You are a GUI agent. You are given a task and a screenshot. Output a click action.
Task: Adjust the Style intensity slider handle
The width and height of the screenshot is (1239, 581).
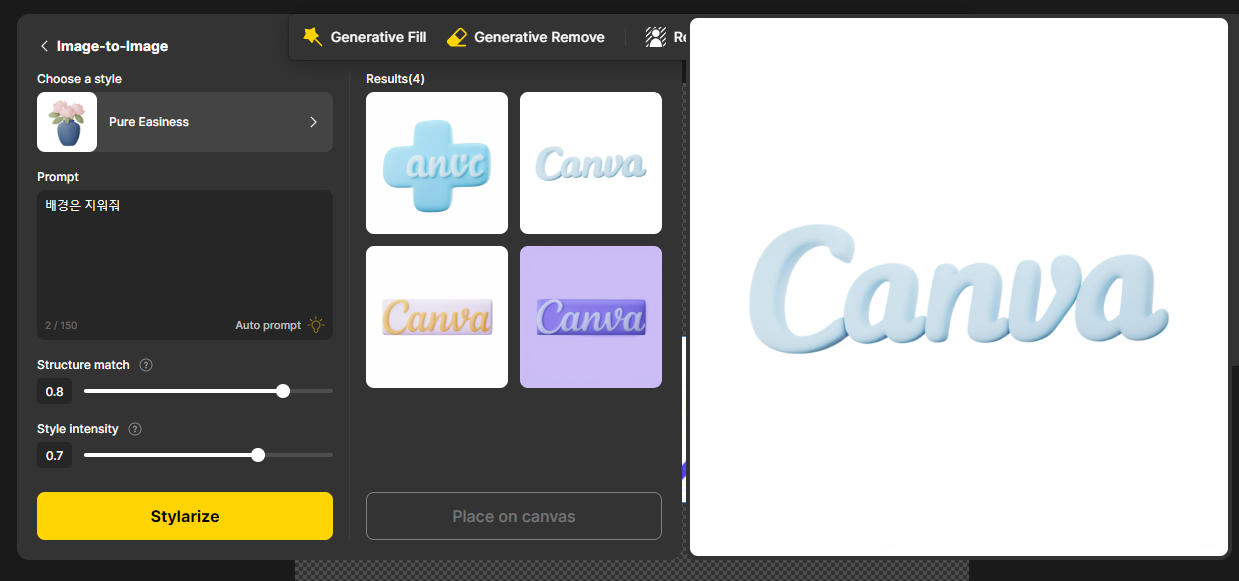coord(258,455)
